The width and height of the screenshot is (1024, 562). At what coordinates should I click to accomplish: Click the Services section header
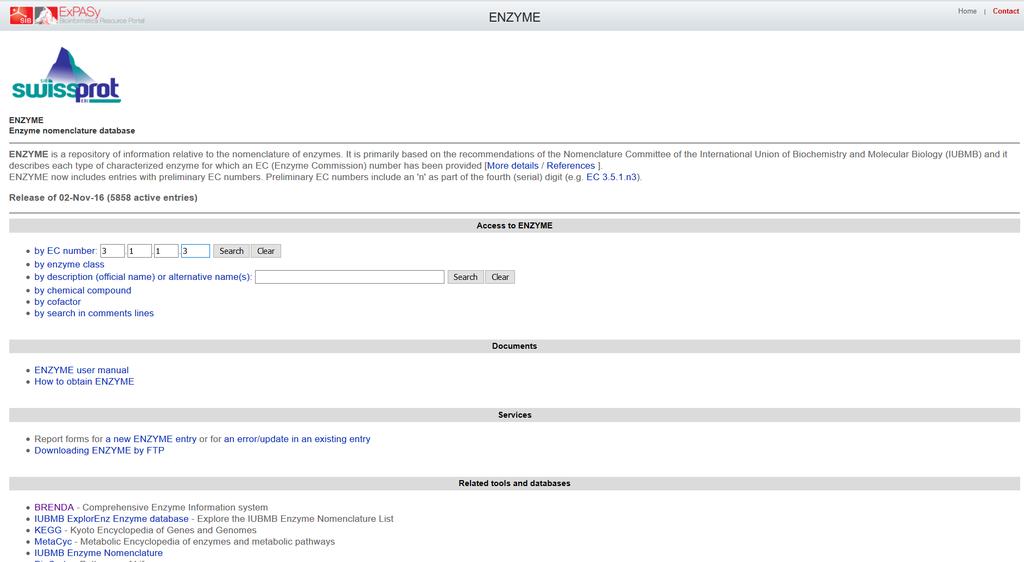tap(515, 415)
